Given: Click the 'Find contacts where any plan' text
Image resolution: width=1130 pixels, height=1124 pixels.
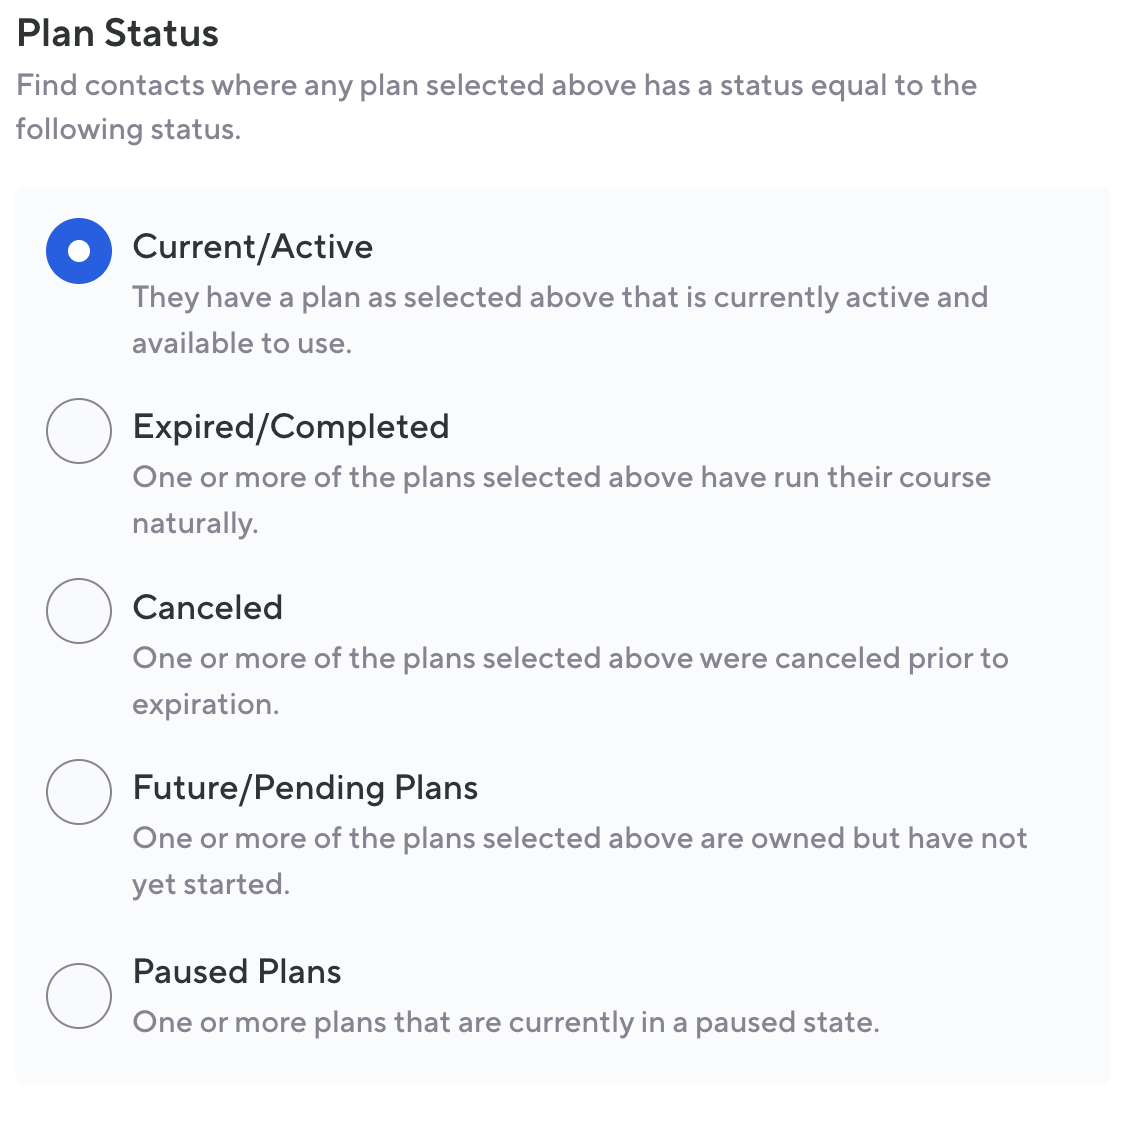Looking at the screenshot, I should coord(496,85).
